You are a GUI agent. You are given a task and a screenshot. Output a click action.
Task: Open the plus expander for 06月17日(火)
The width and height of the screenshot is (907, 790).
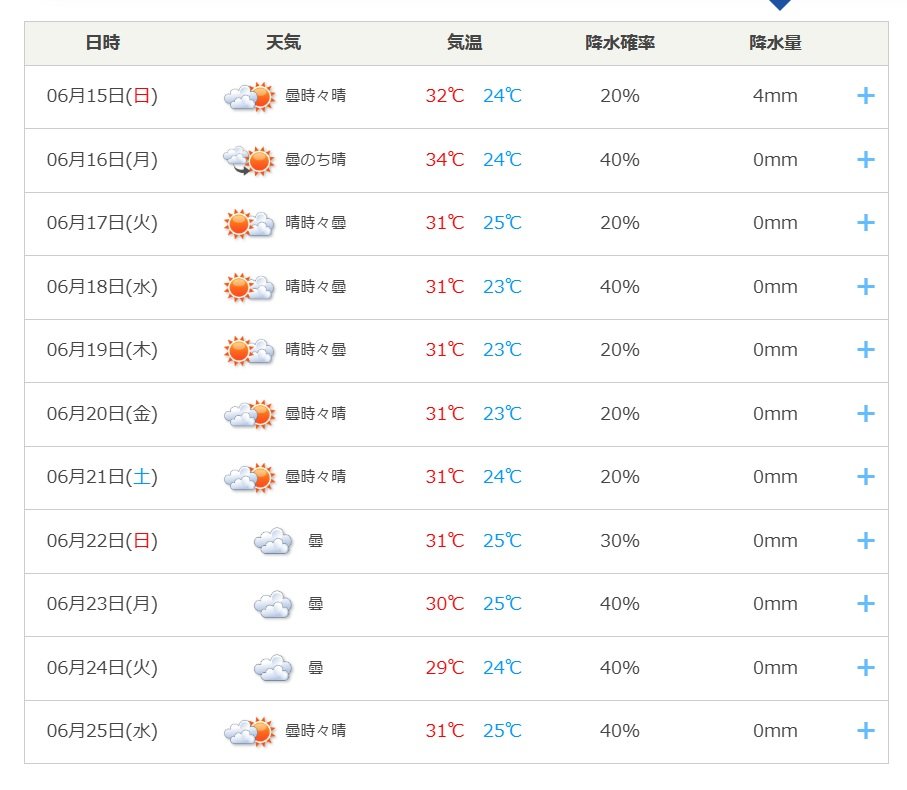865,223
